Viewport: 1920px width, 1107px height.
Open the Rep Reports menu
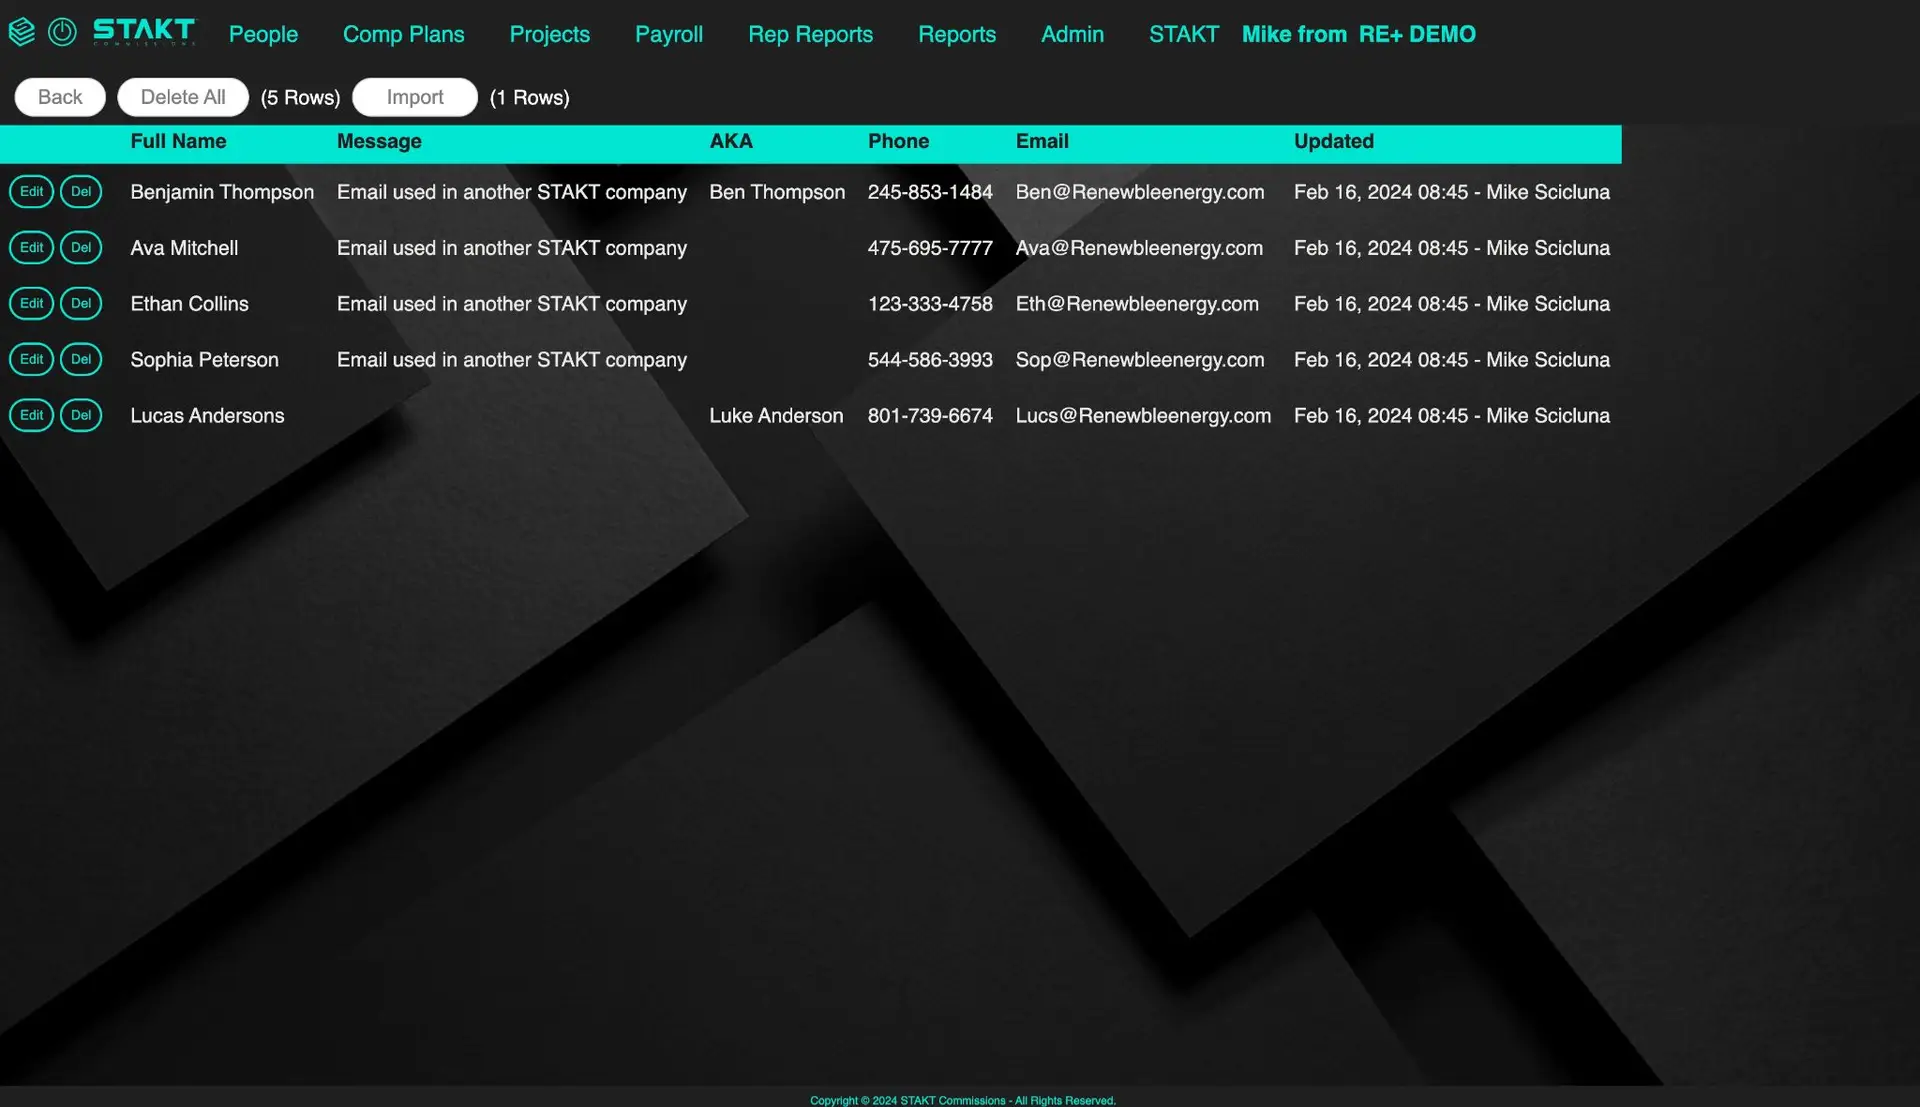pos(810,34)
